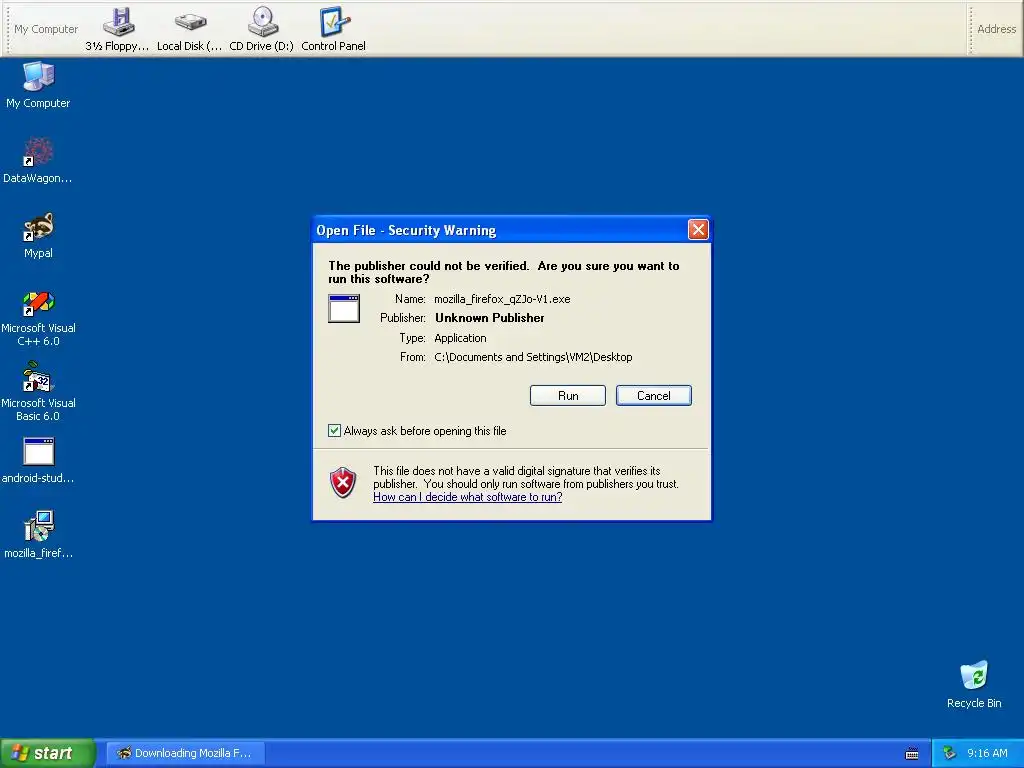This screenshot has width=1024, height=768.
Task: Open the 3½ Floppy drive icon in toolbar
Action: 118,29
